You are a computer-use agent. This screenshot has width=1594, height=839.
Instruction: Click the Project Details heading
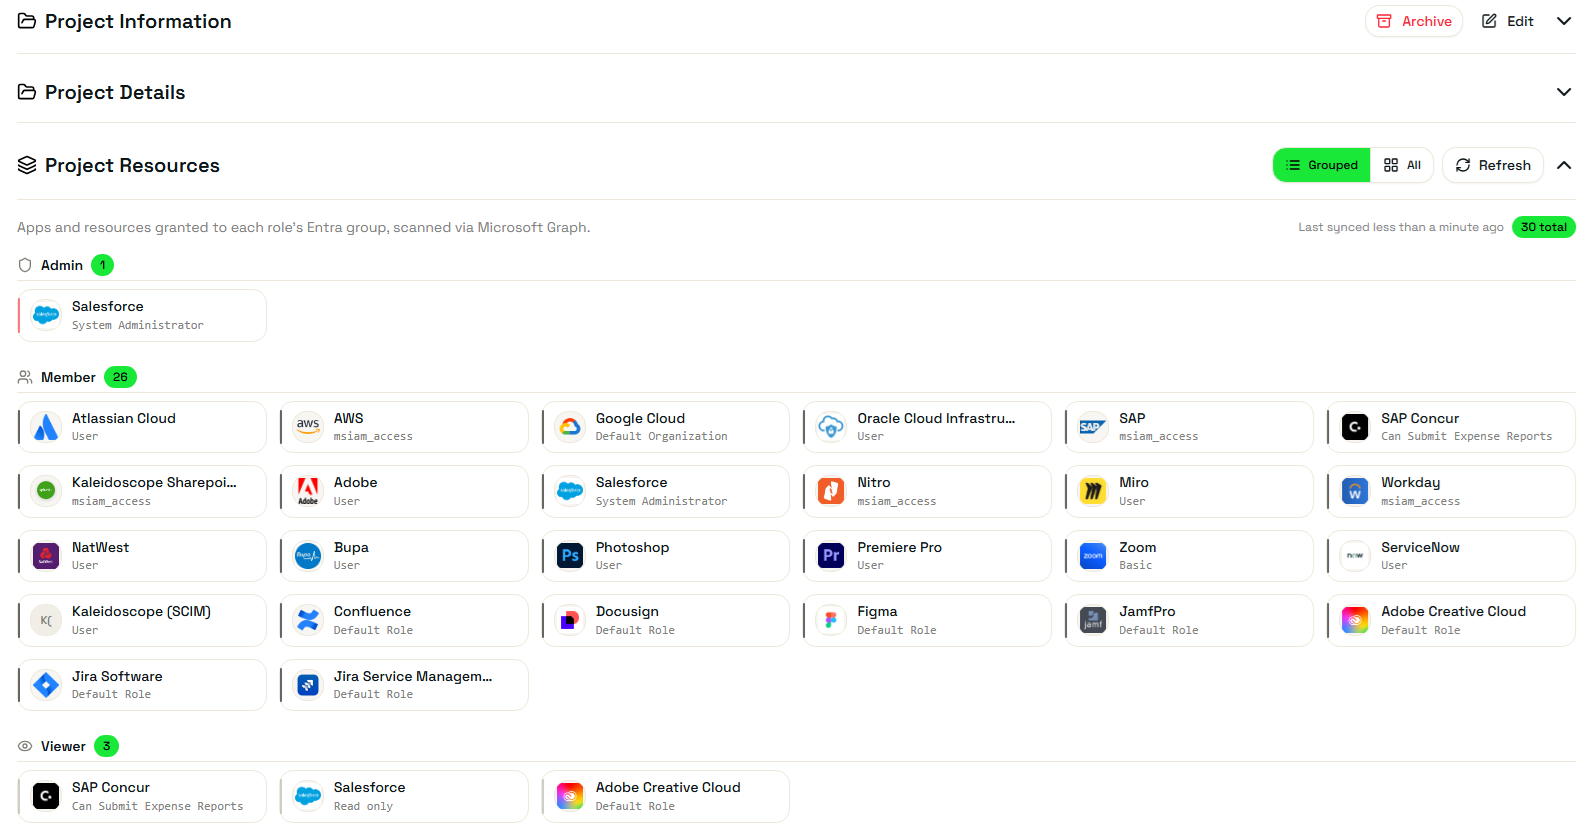click(x=115, y=92)
